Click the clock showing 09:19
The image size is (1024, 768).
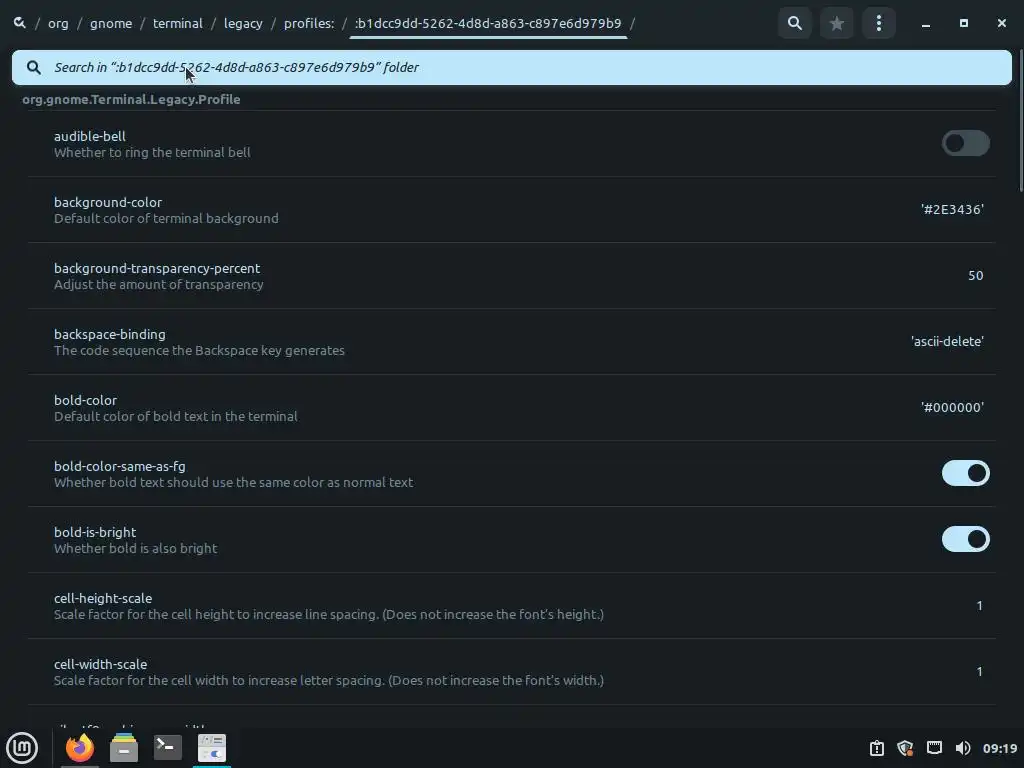click(1000, 748)
